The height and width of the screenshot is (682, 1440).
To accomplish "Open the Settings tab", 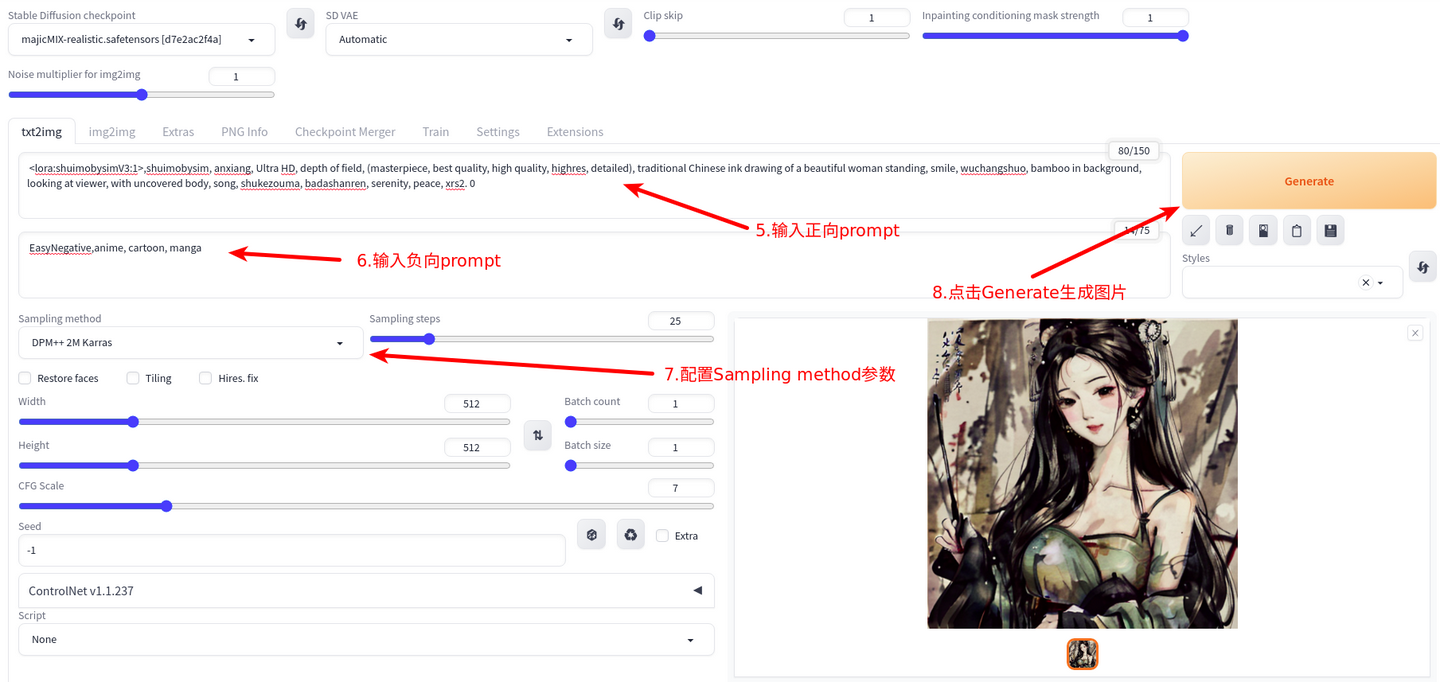I will [498, 132].
